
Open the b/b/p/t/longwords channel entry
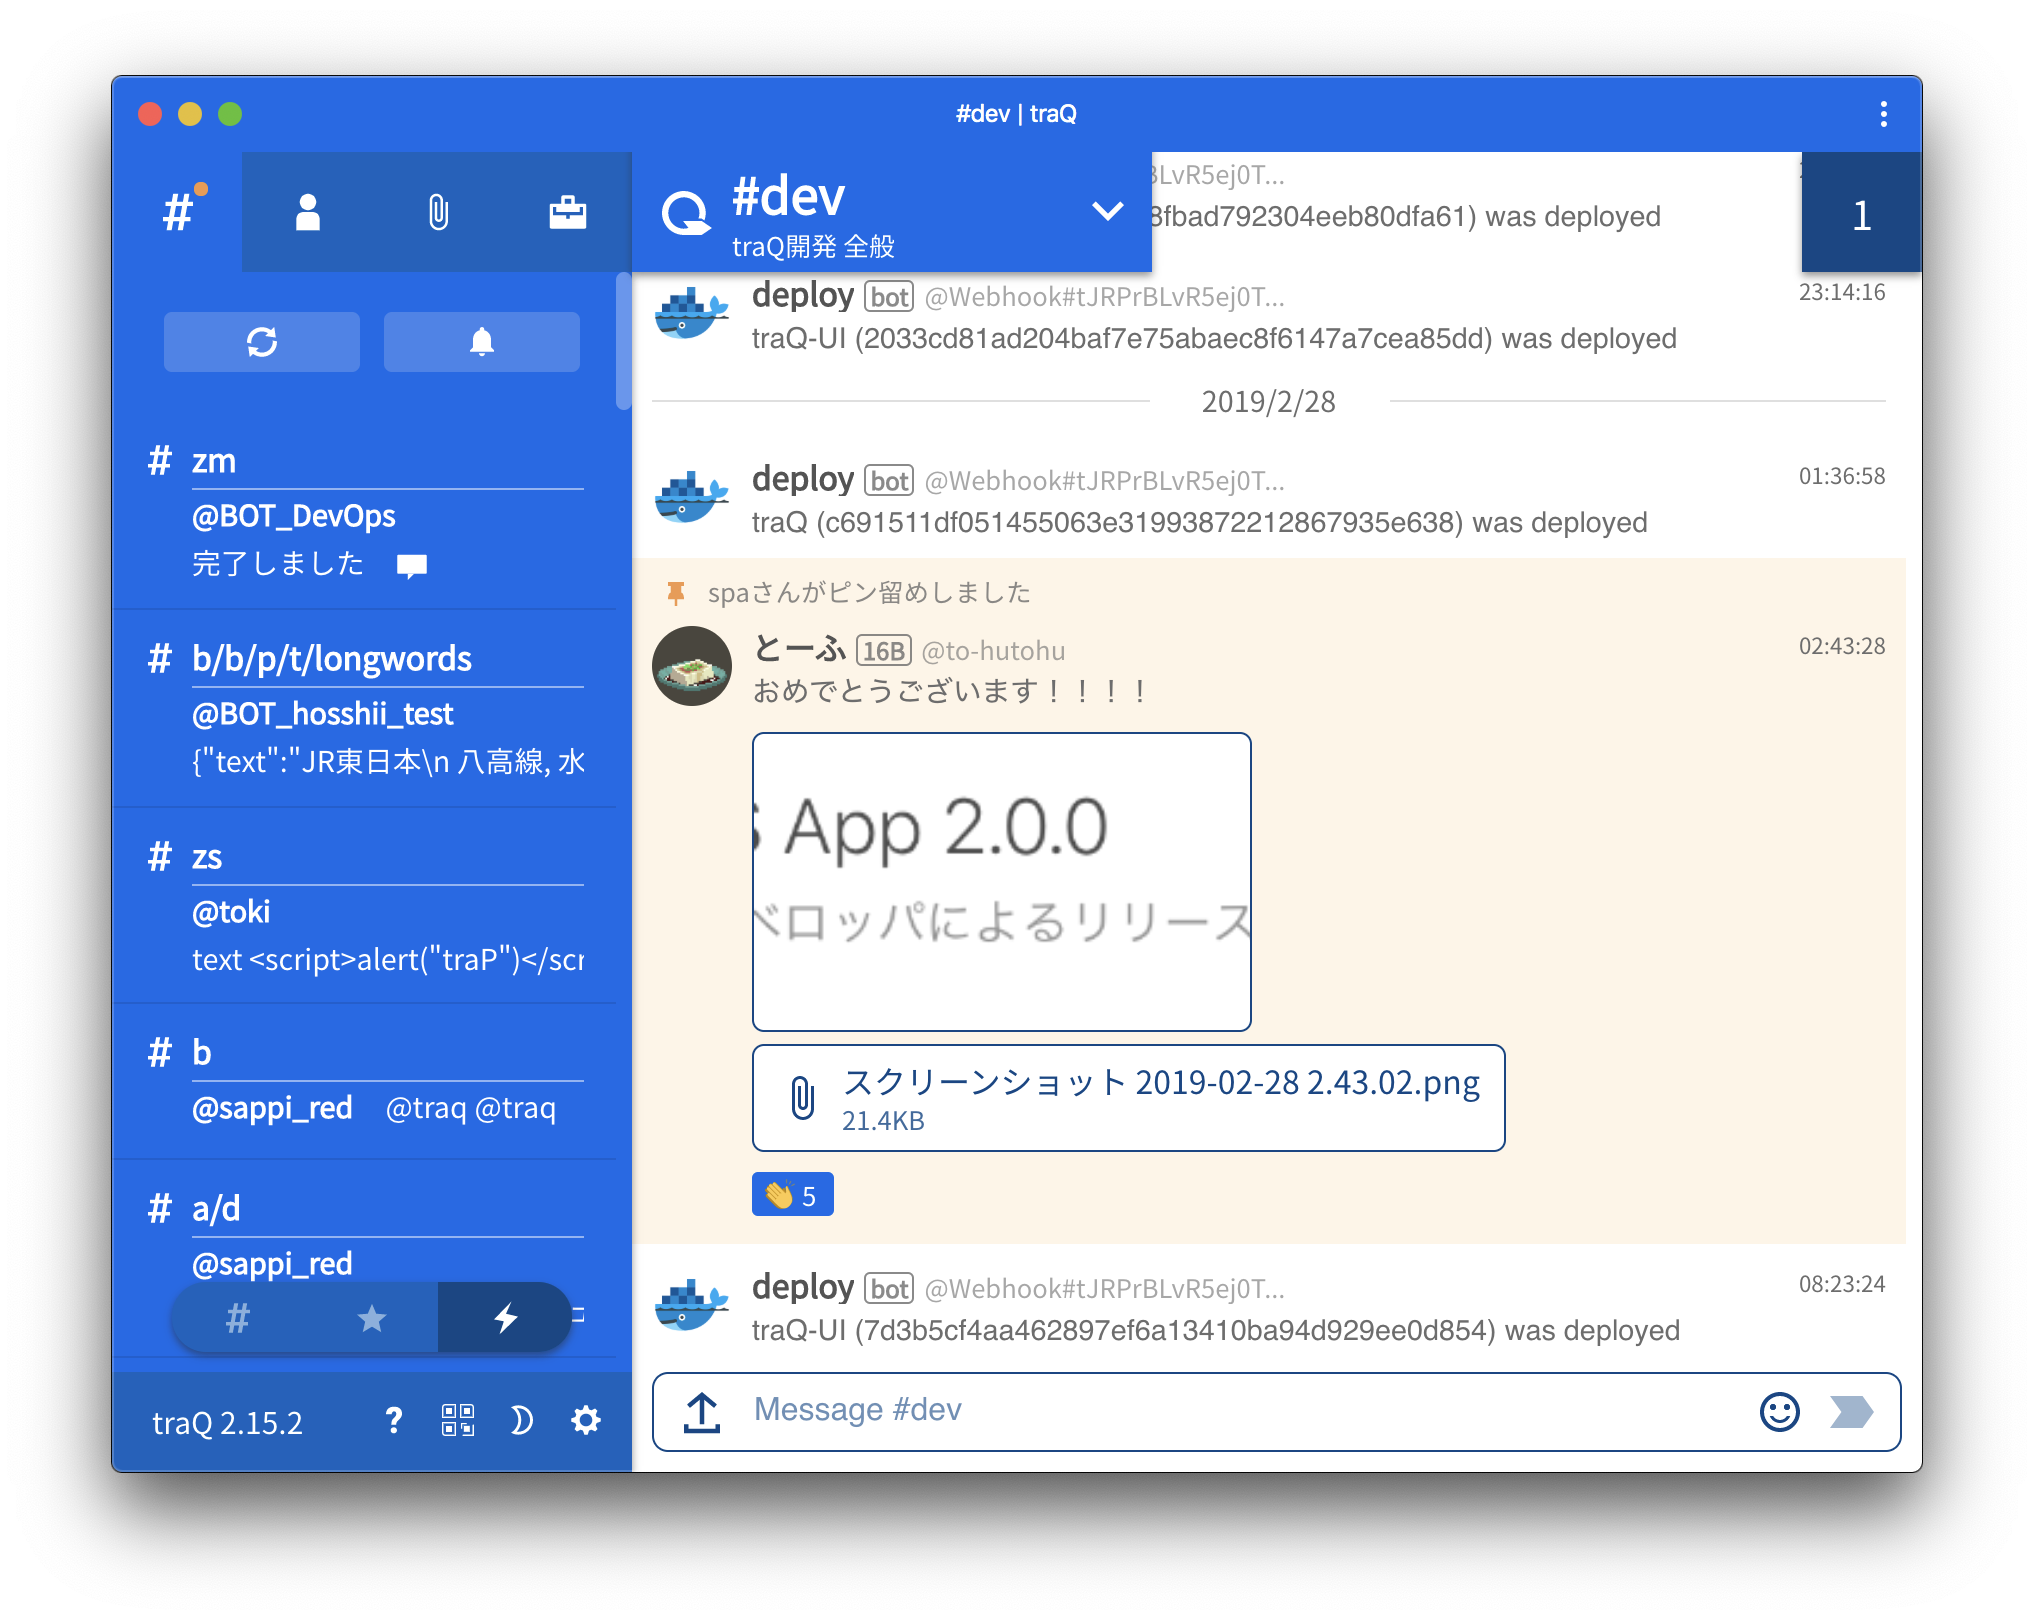click(x=365, y=708)
